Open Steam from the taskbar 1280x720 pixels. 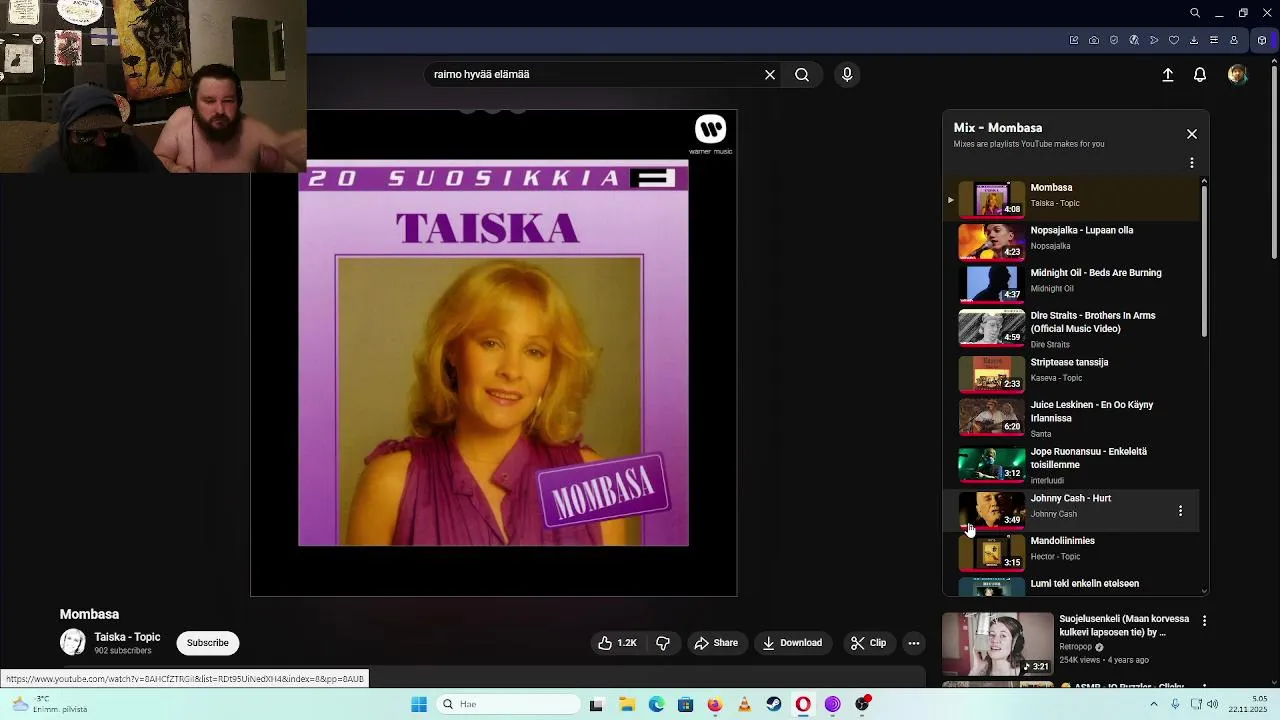point(773,704)
